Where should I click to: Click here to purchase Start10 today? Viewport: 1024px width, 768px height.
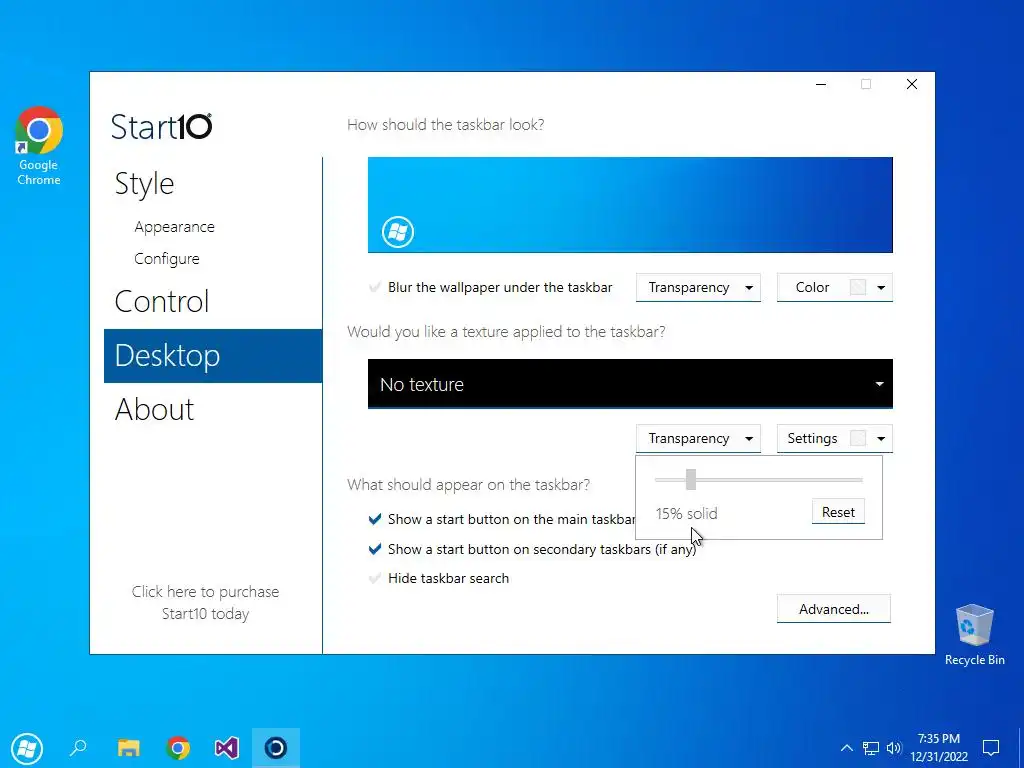(x=206, y=602)
